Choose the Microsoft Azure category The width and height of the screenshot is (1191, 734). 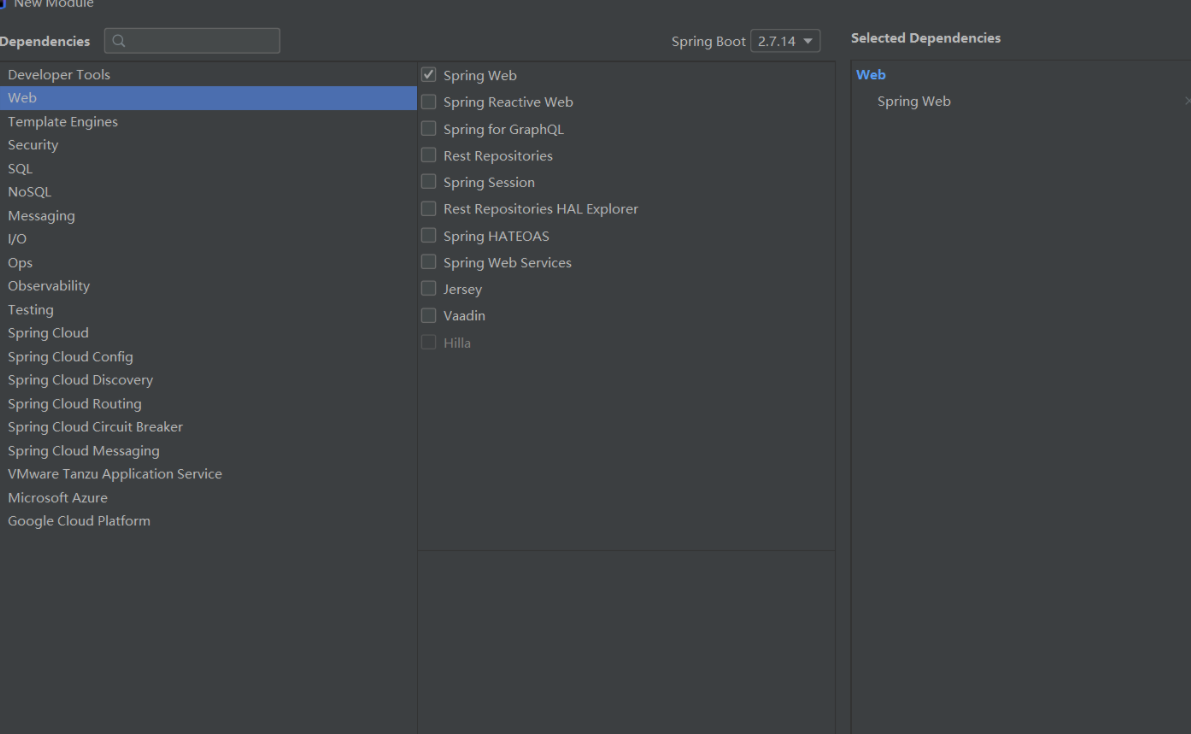58,498
